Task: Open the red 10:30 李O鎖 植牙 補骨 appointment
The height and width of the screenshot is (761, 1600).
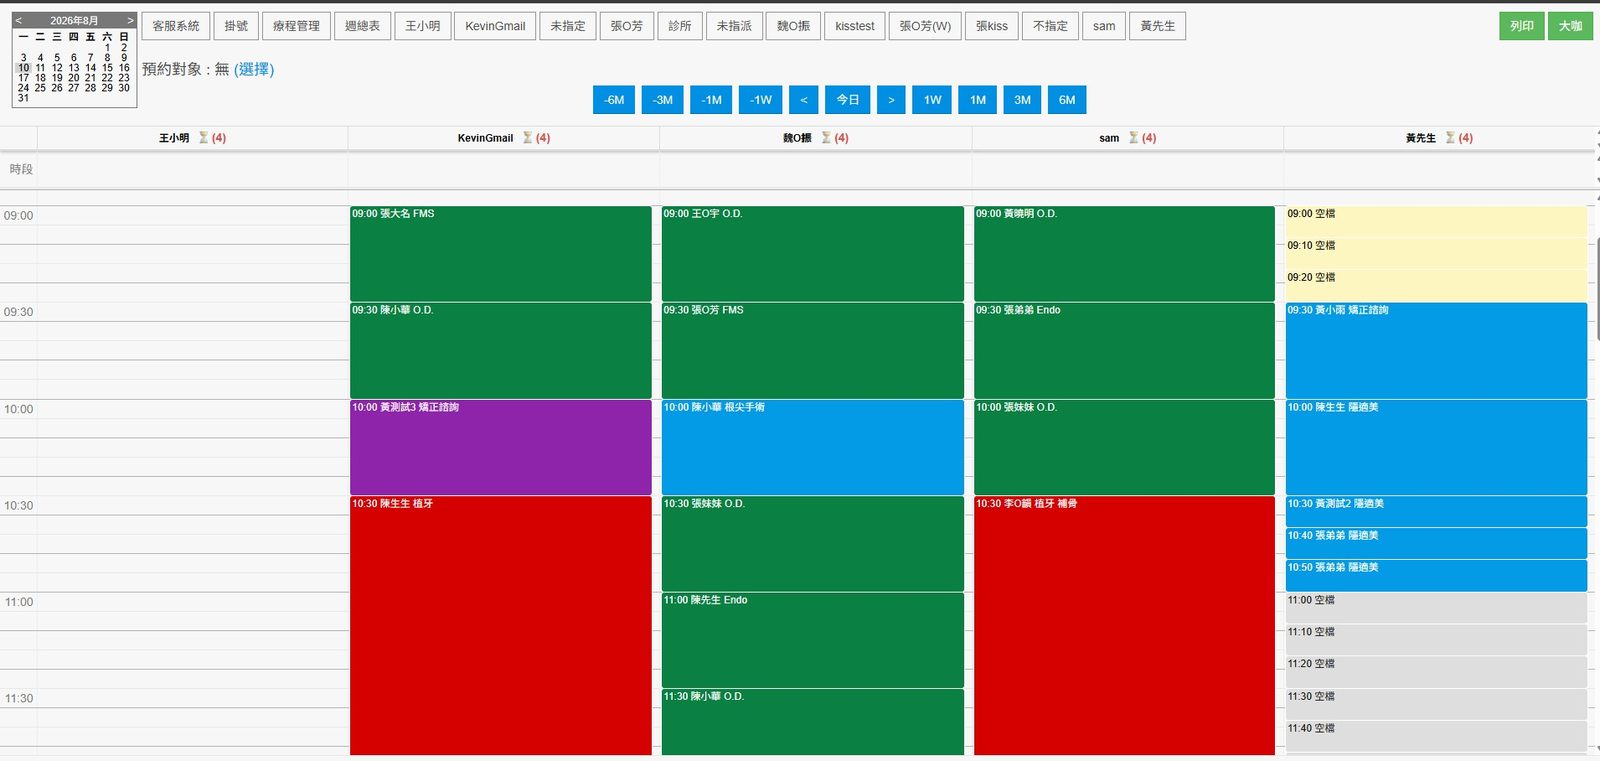Action: click(x=1125, y=626)
